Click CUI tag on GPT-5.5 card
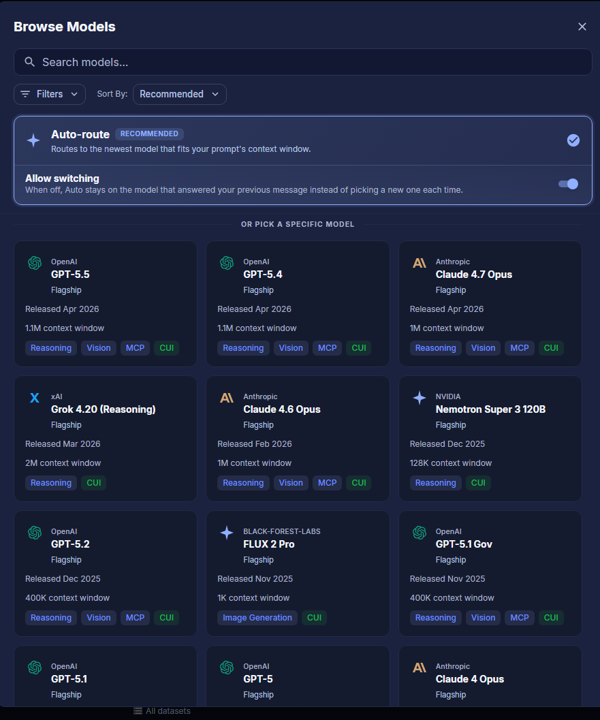Image resolution: width=600 pixels, height=720 pixels. point(167,348)
